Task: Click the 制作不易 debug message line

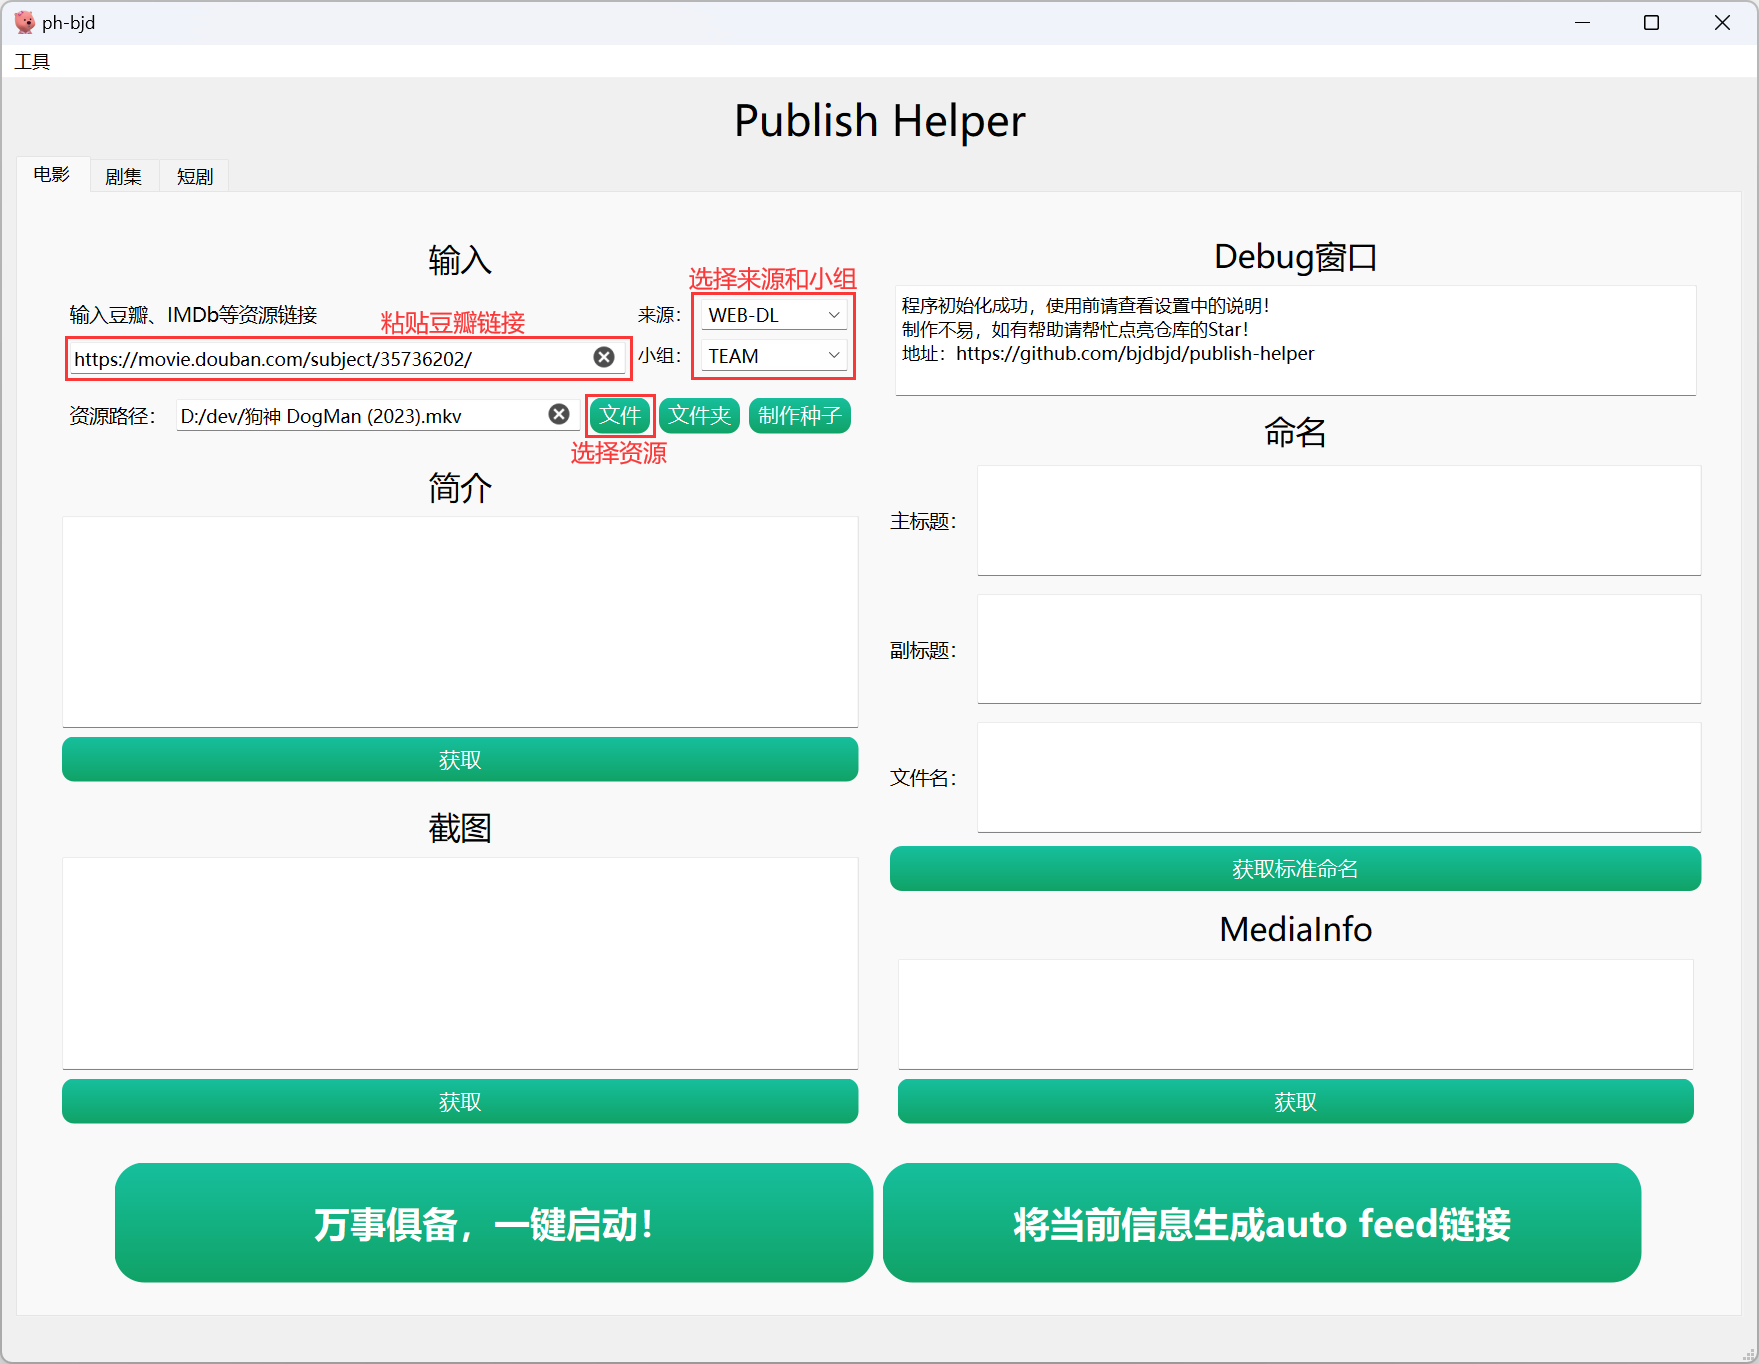Action: pyautogui.click(x=1075, y=330)
